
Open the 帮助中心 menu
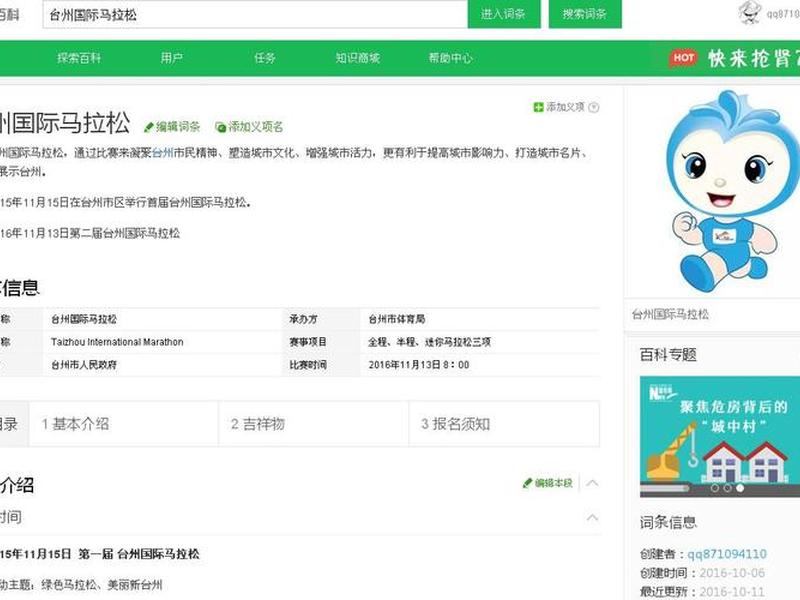pos(451,58)
